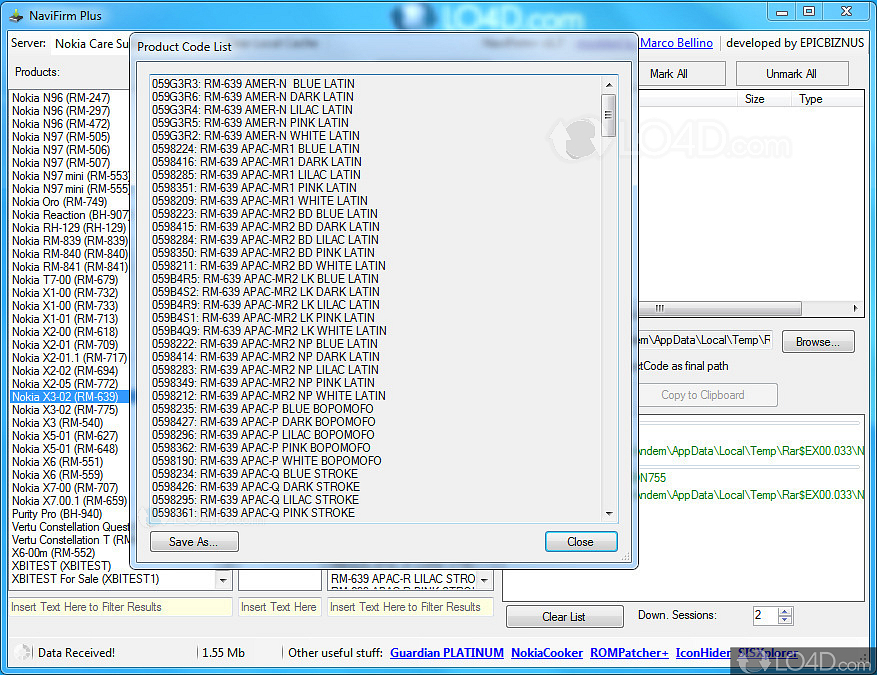Image resolution: width=877 pixels, height=675 pixels.
Task: Click the 1.55 Mb status bar entry
Action: 224,653
